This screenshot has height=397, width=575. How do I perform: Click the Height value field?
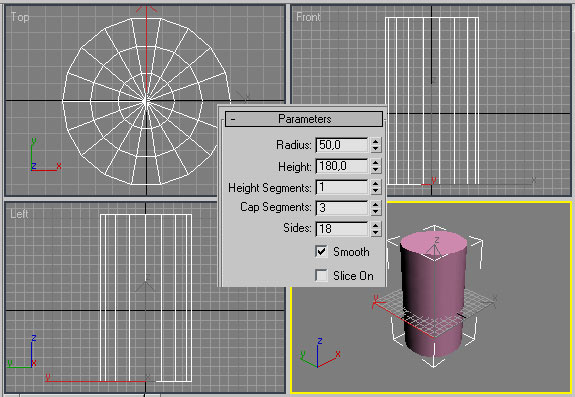(341, 166)
